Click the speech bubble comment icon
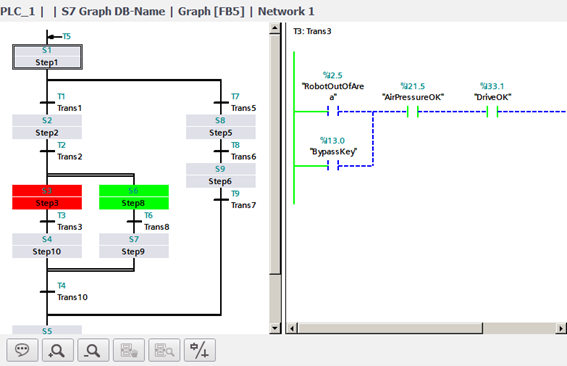 pyautogui.click(x=22, y=350)
